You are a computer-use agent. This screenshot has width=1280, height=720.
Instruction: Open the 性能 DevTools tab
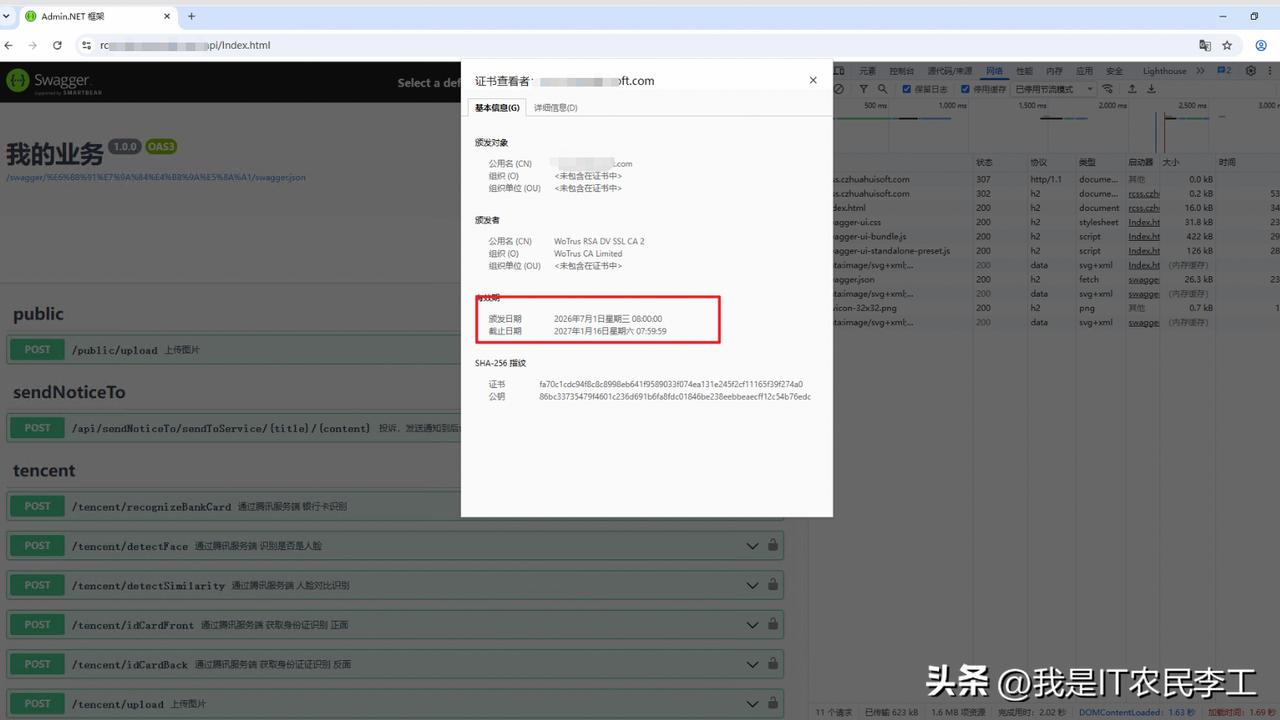[1024, 71]
